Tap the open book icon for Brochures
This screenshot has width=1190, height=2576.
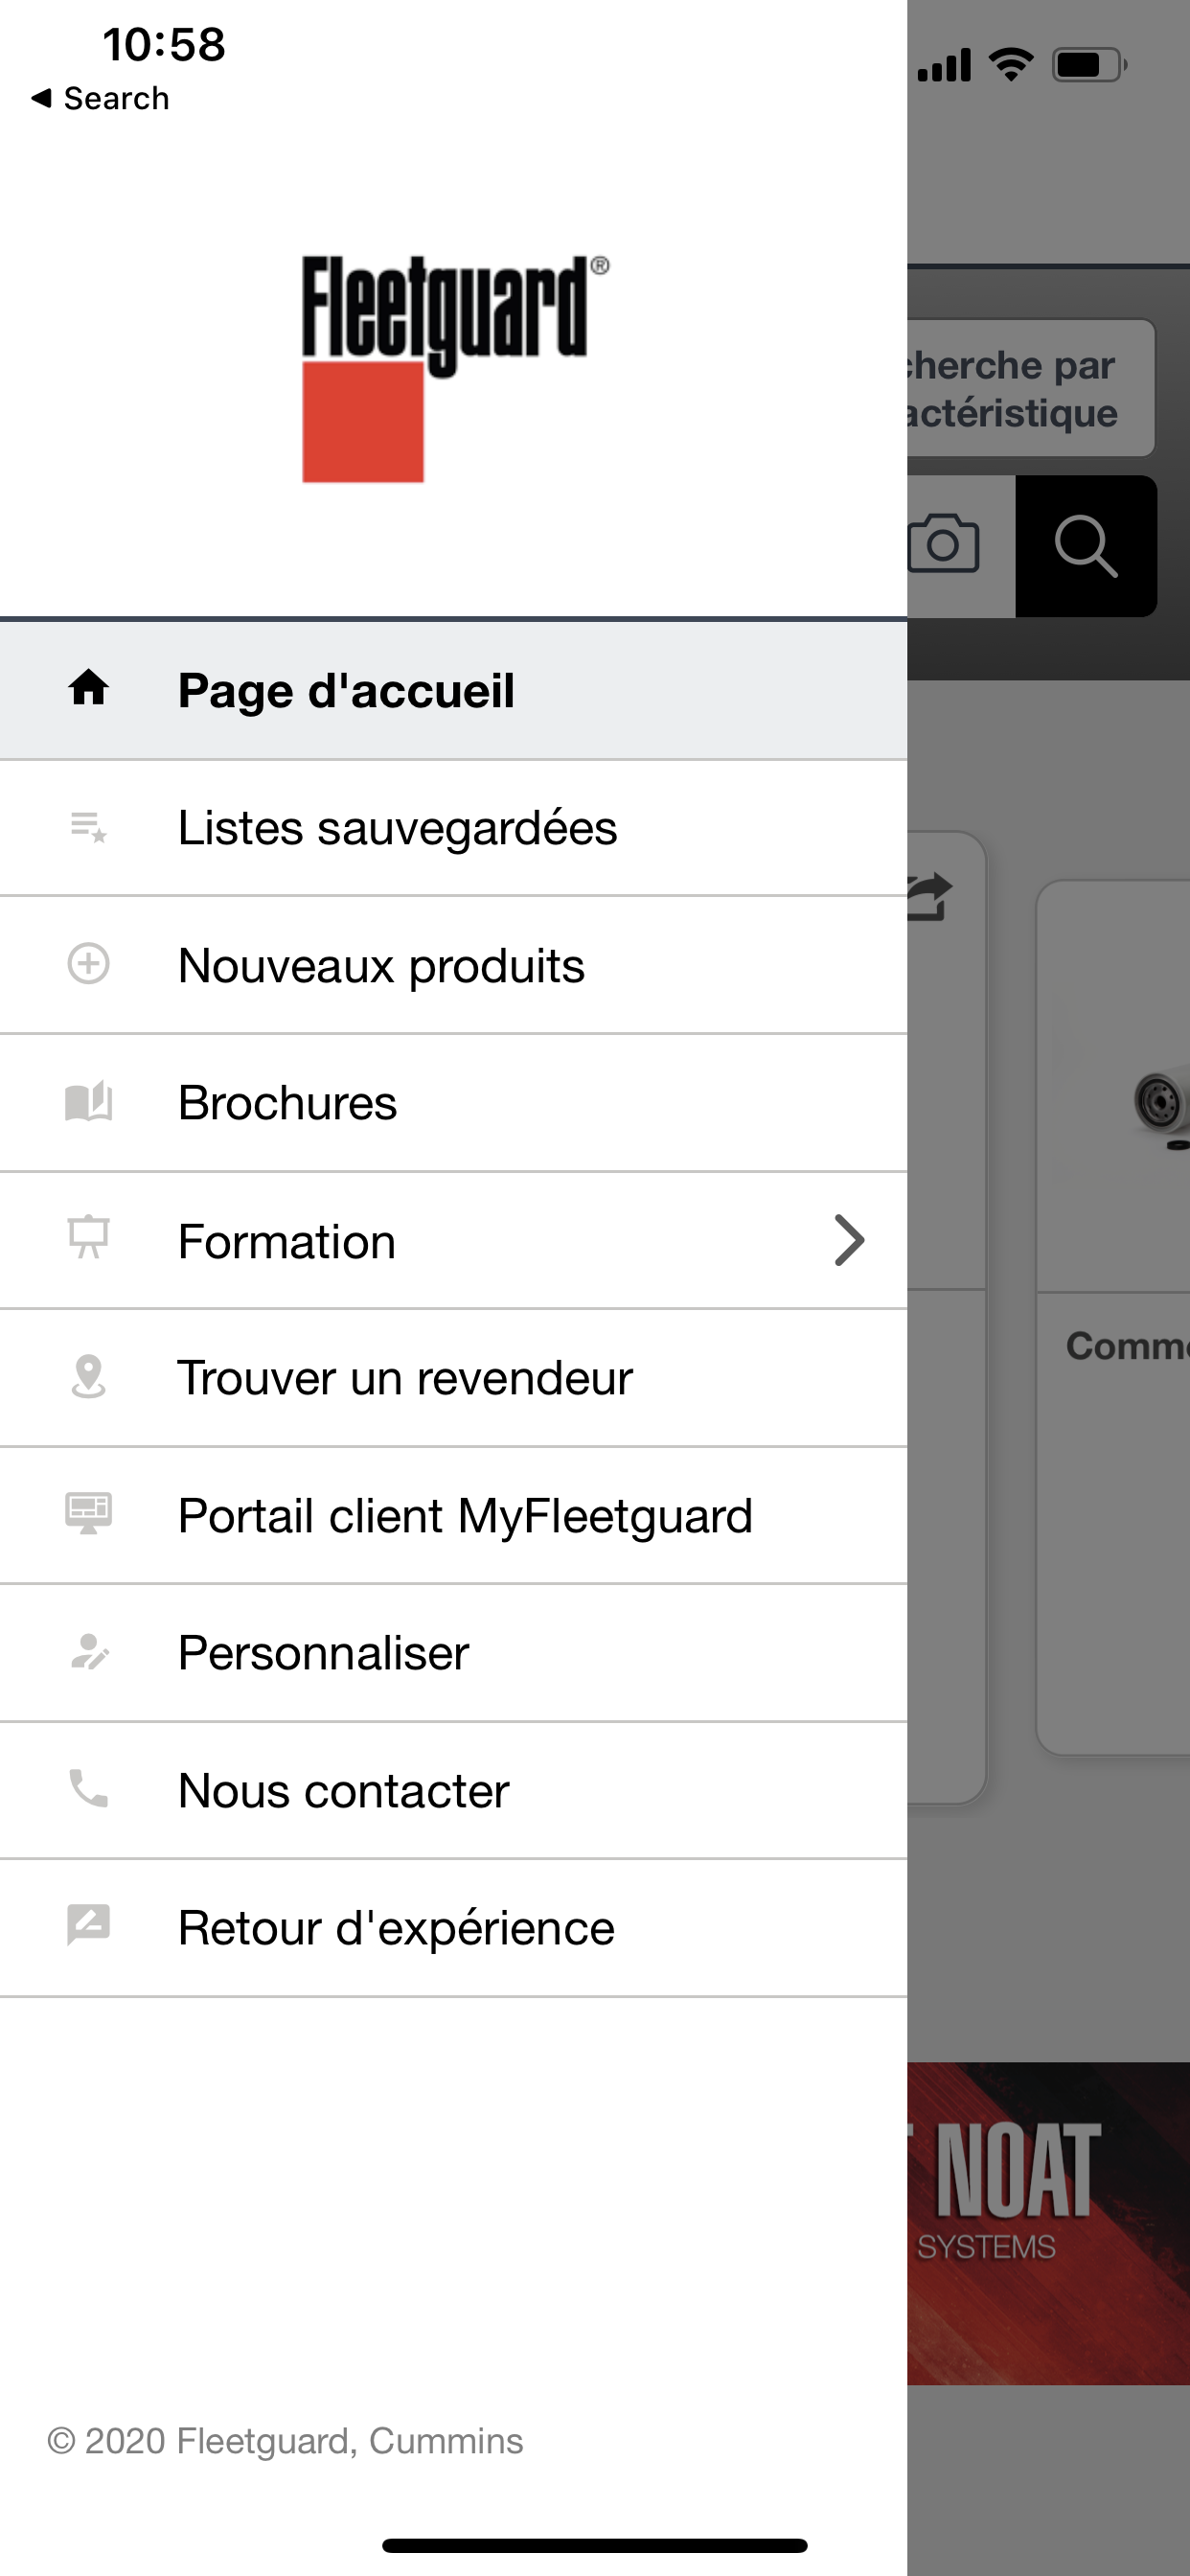pyautogui.click(x=88, y=1101)
